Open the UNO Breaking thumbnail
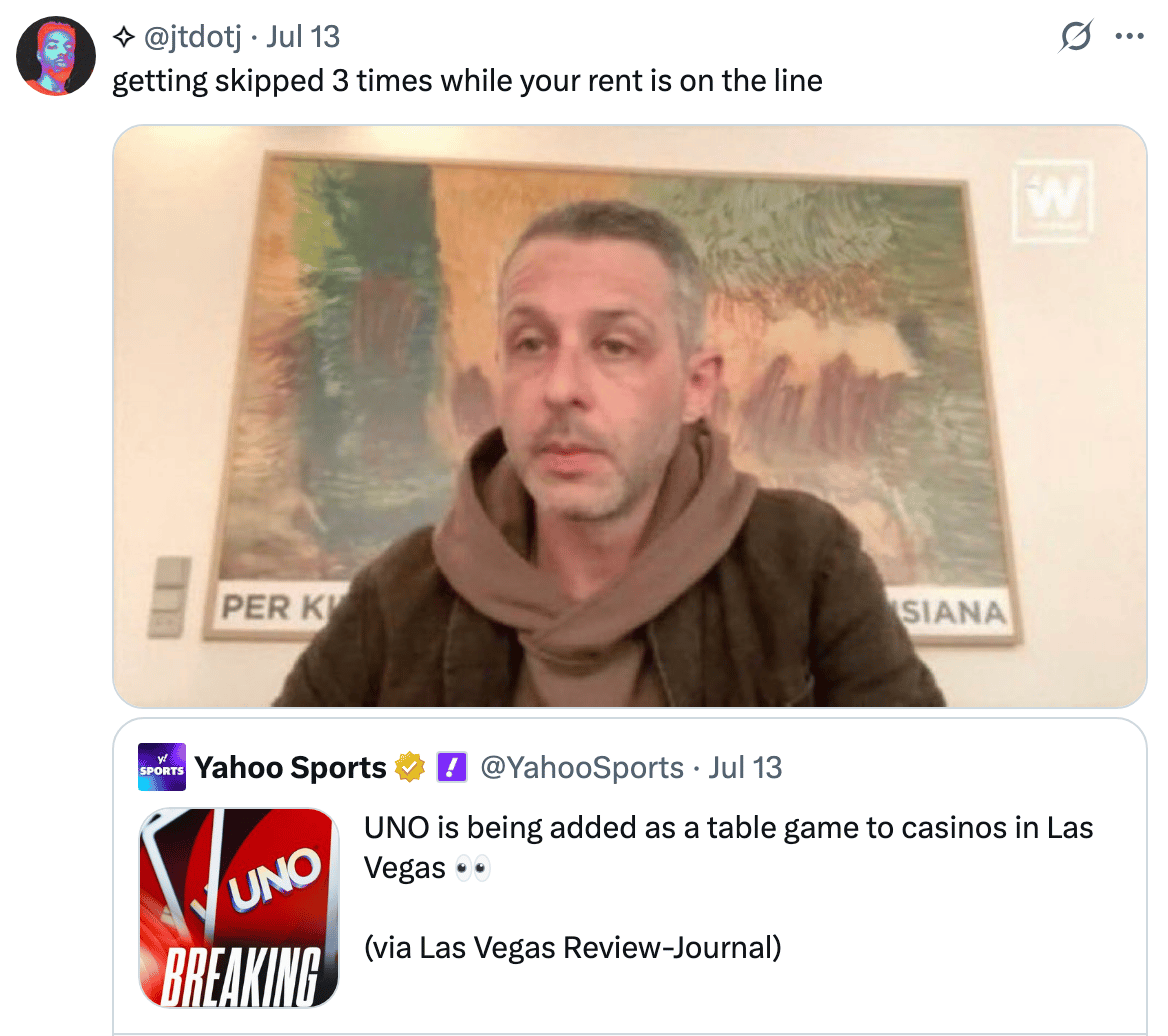1168x1036 pixels. (x=239, y=908)
